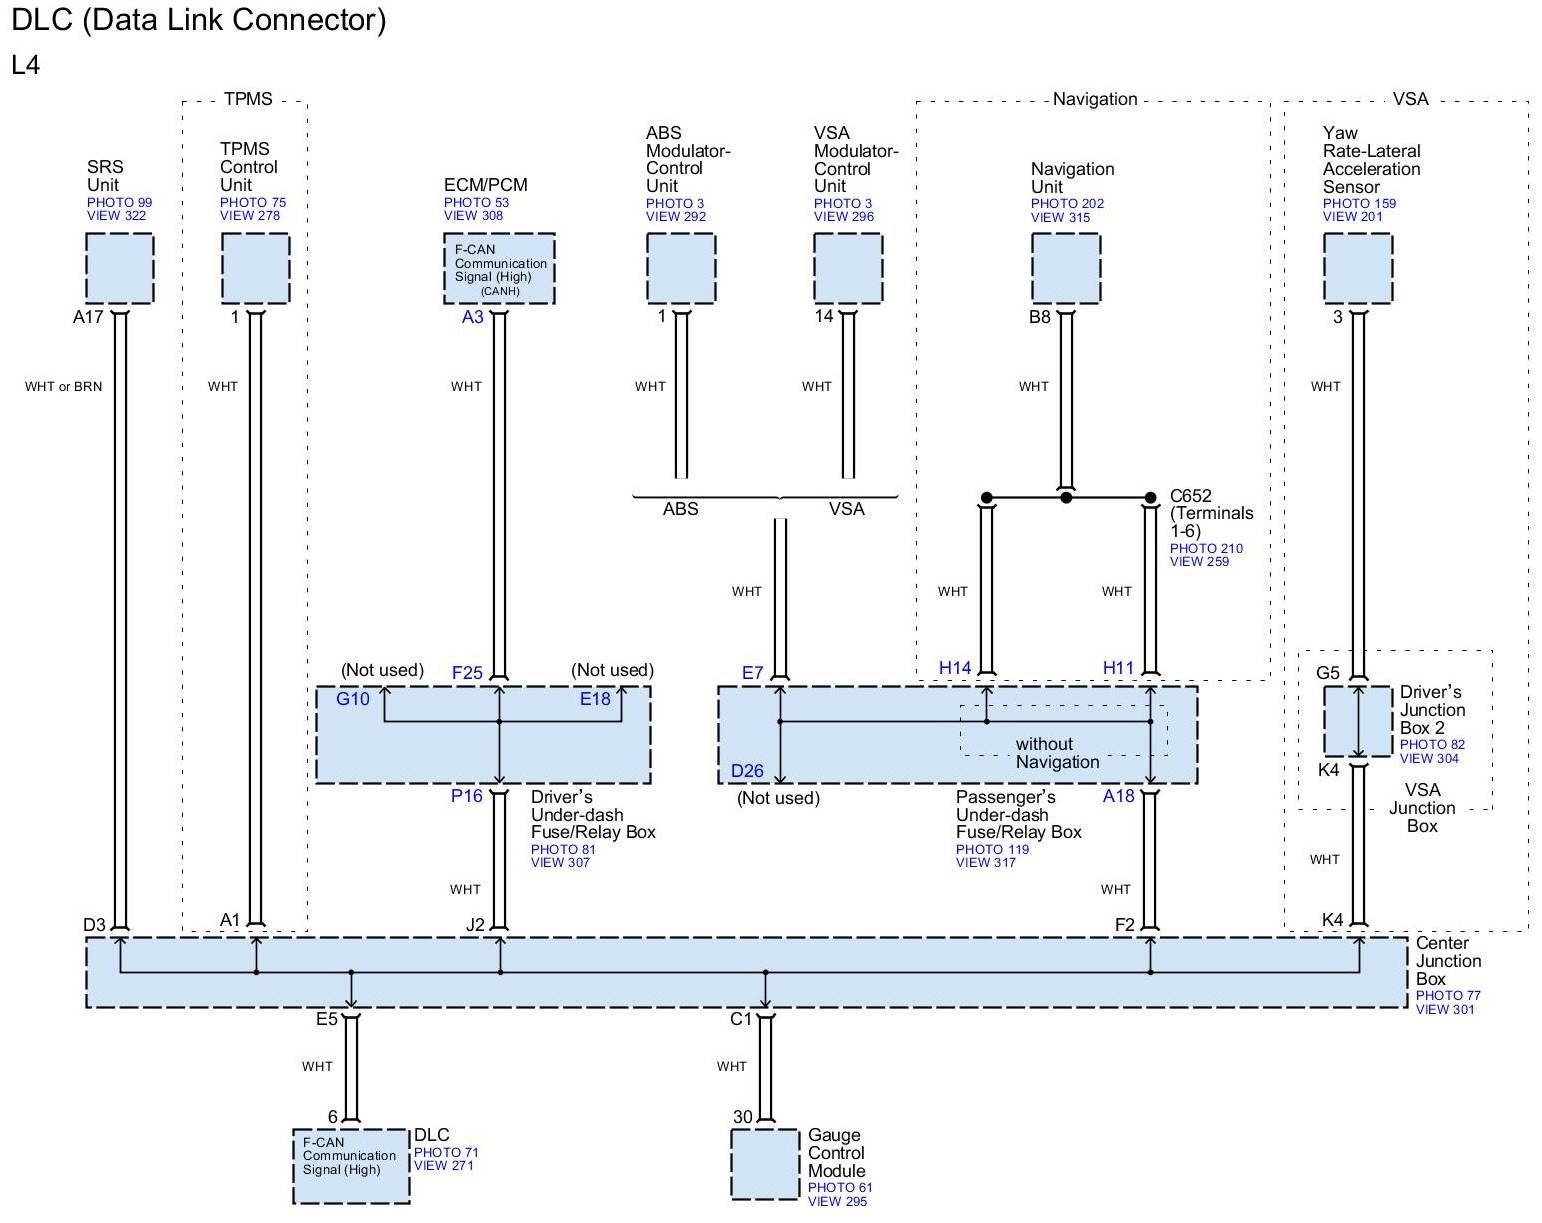Select the A3 terminal label on ECM/PCM
Screen dimensions: 1542x1223
472,317
